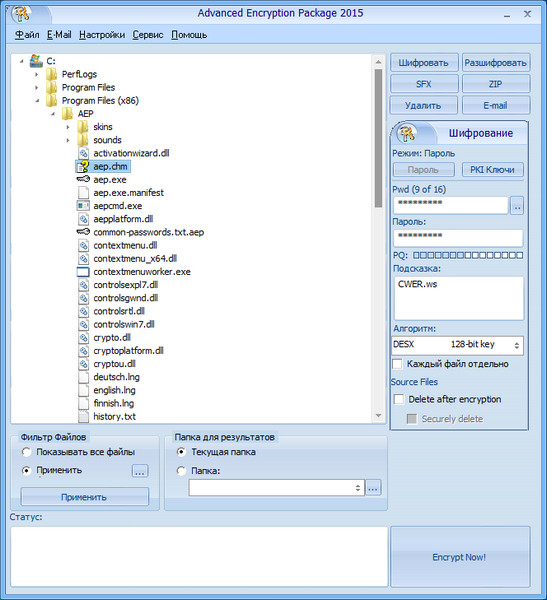Select the Текущая папка radio button
The image size is (547, 600).
(181, 452)
